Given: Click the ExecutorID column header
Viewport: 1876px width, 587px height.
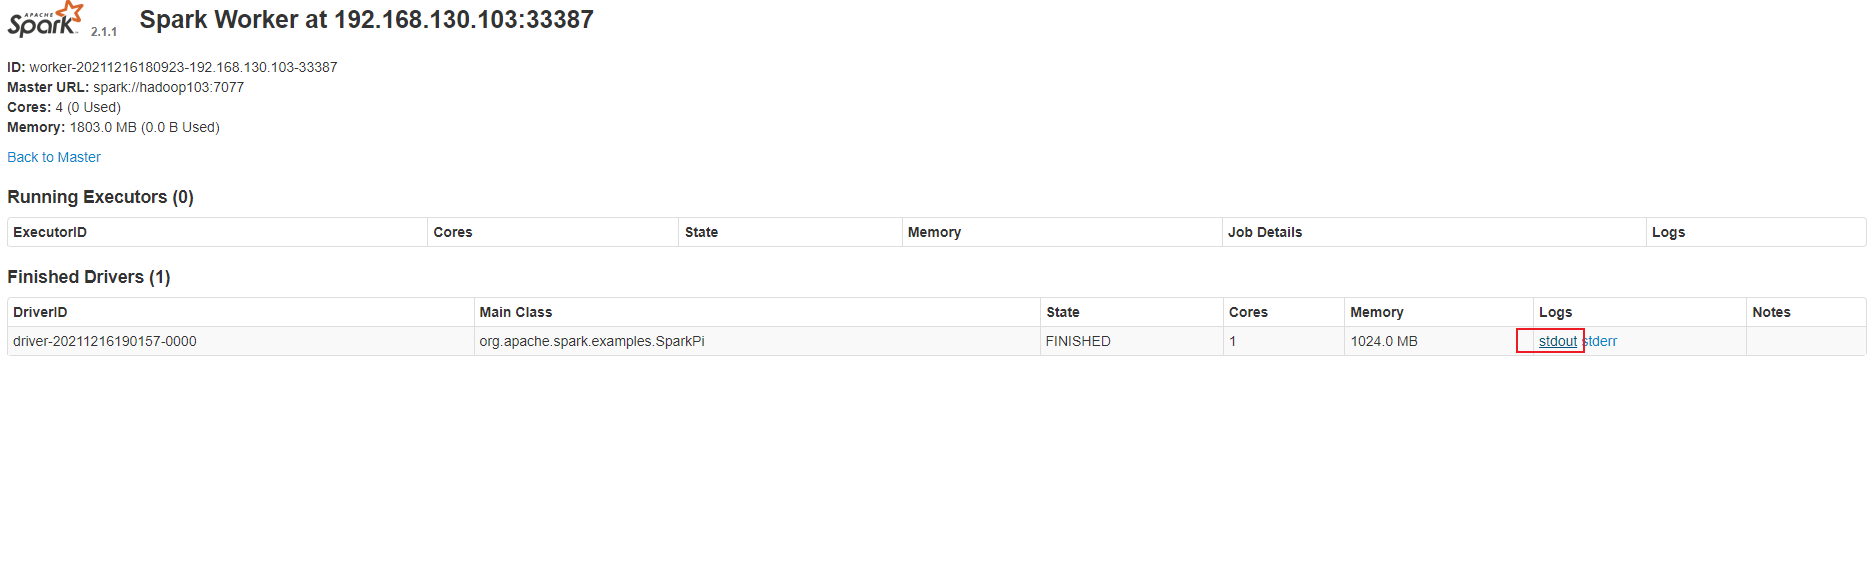Looking at the screenshot, I should tap(50, 232).
